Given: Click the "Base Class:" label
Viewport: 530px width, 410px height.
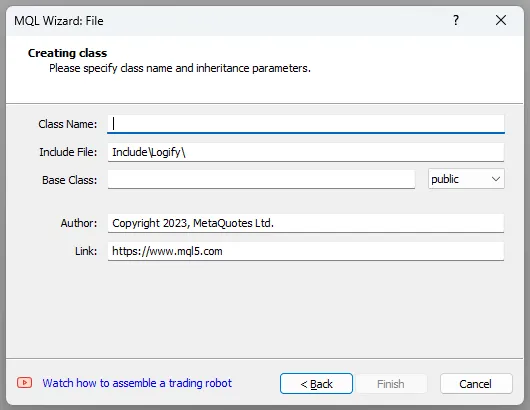Looking at the screenshot, I should coord(70,180).
